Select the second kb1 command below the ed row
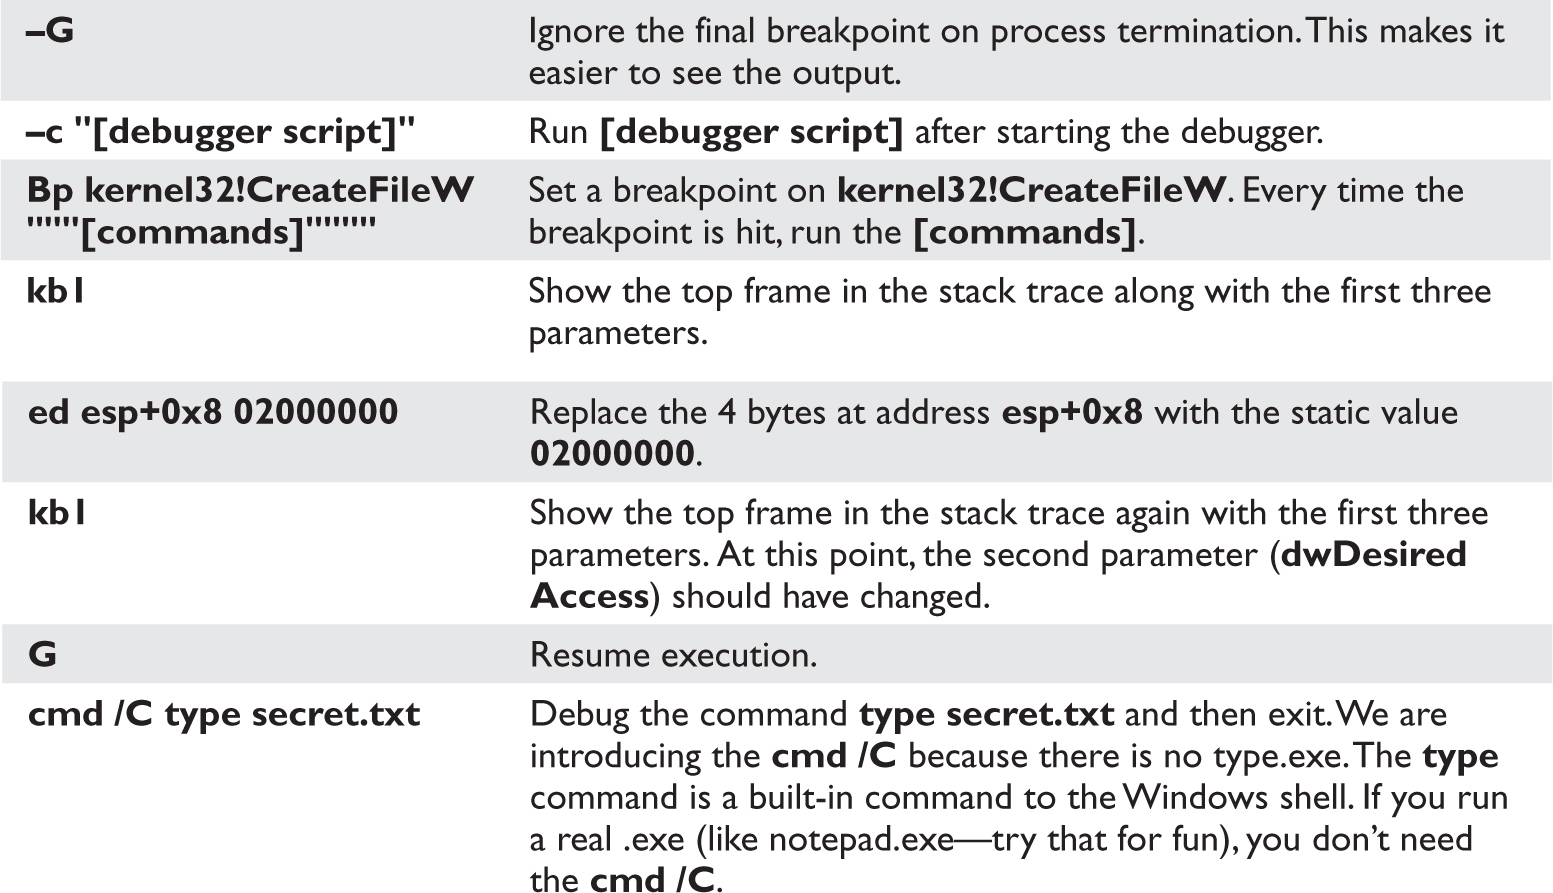This screenshot has width=1553, height=893. click(x=56, y=513)
